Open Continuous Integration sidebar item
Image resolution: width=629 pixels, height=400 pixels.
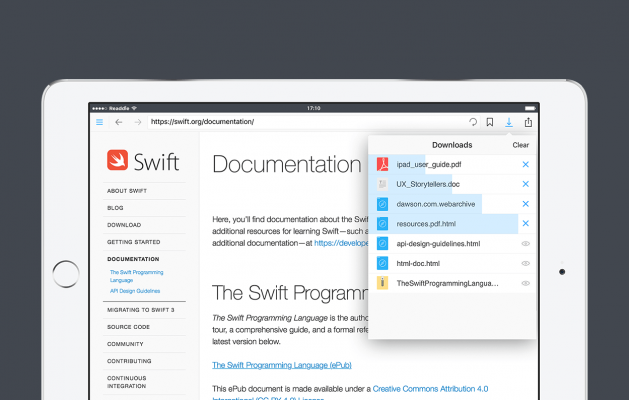[x=127, y=382]
